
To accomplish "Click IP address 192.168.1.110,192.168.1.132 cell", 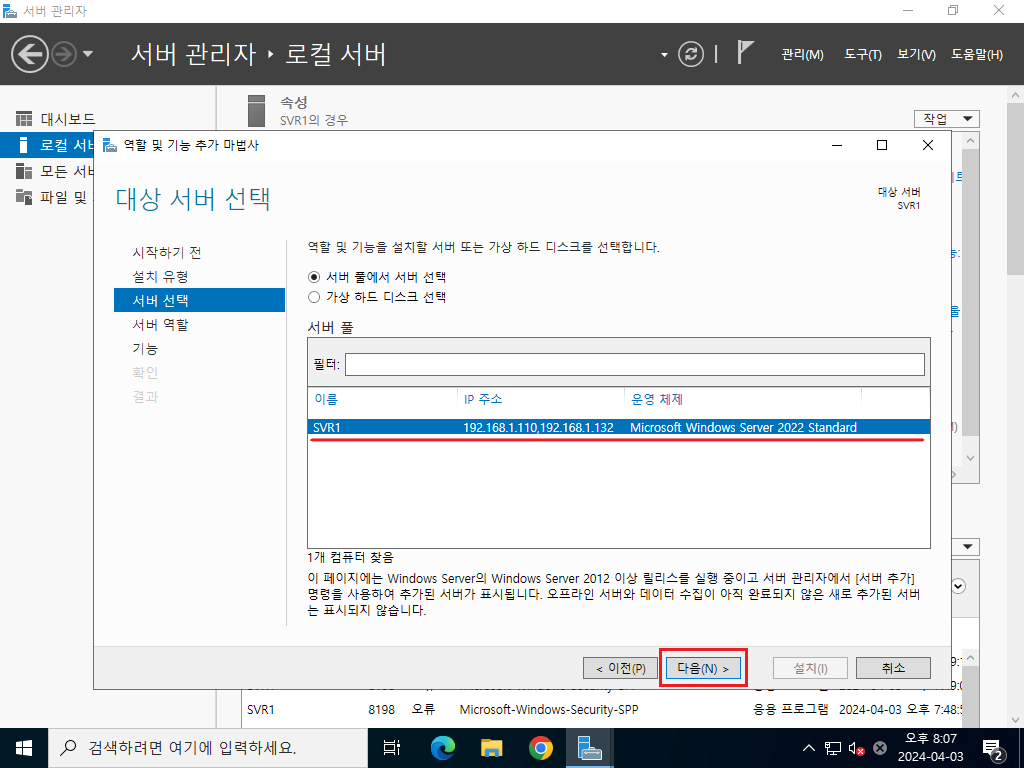I will coord(538,427).
